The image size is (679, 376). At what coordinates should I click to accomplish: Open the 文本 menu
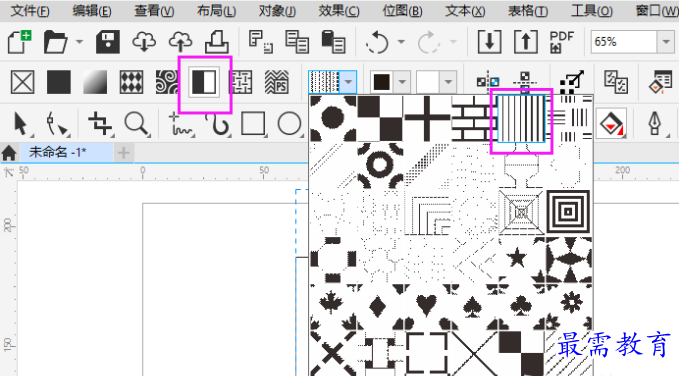(465, 10)
